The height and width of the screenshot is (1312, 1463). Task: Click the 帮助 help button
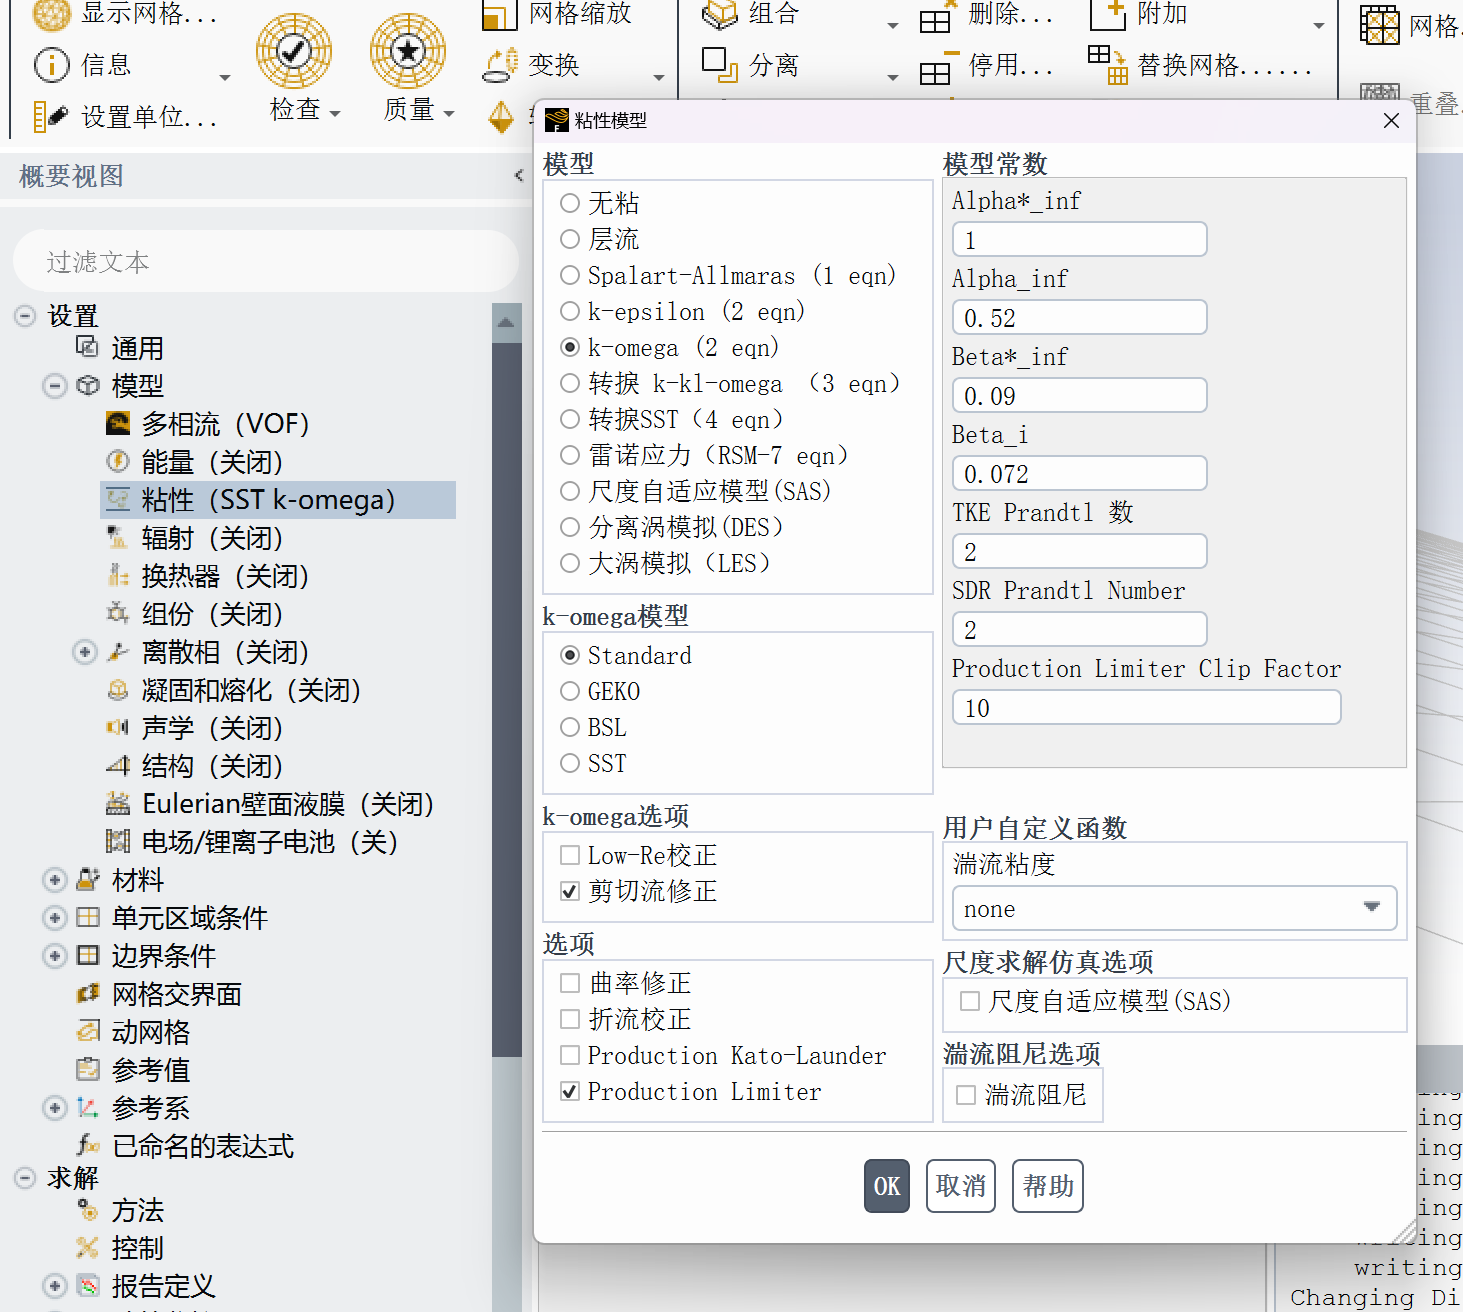(x=1048, y=1186)
